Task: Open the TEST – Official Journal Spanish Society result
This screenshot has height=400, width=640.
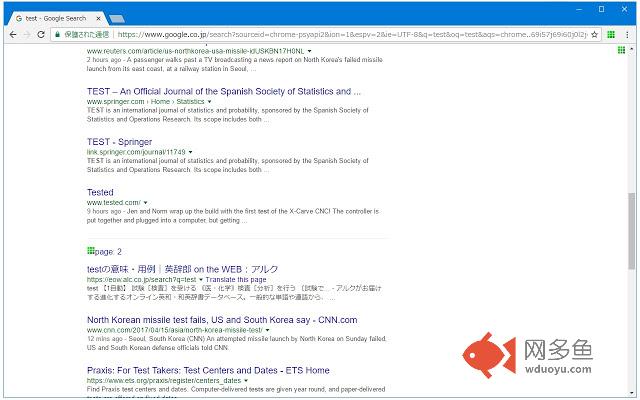Action: [224, 91]
